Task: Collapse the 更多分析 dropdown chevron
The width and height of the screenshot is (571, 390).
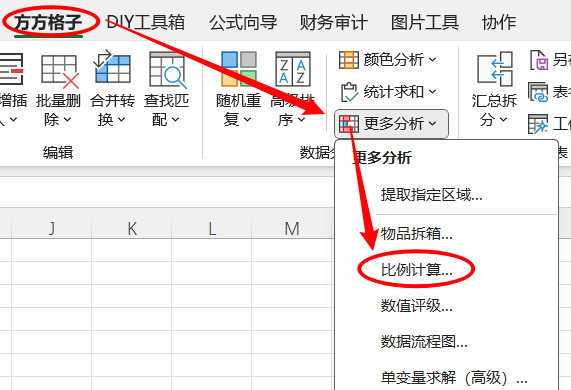Action: (x=432, y=124)
